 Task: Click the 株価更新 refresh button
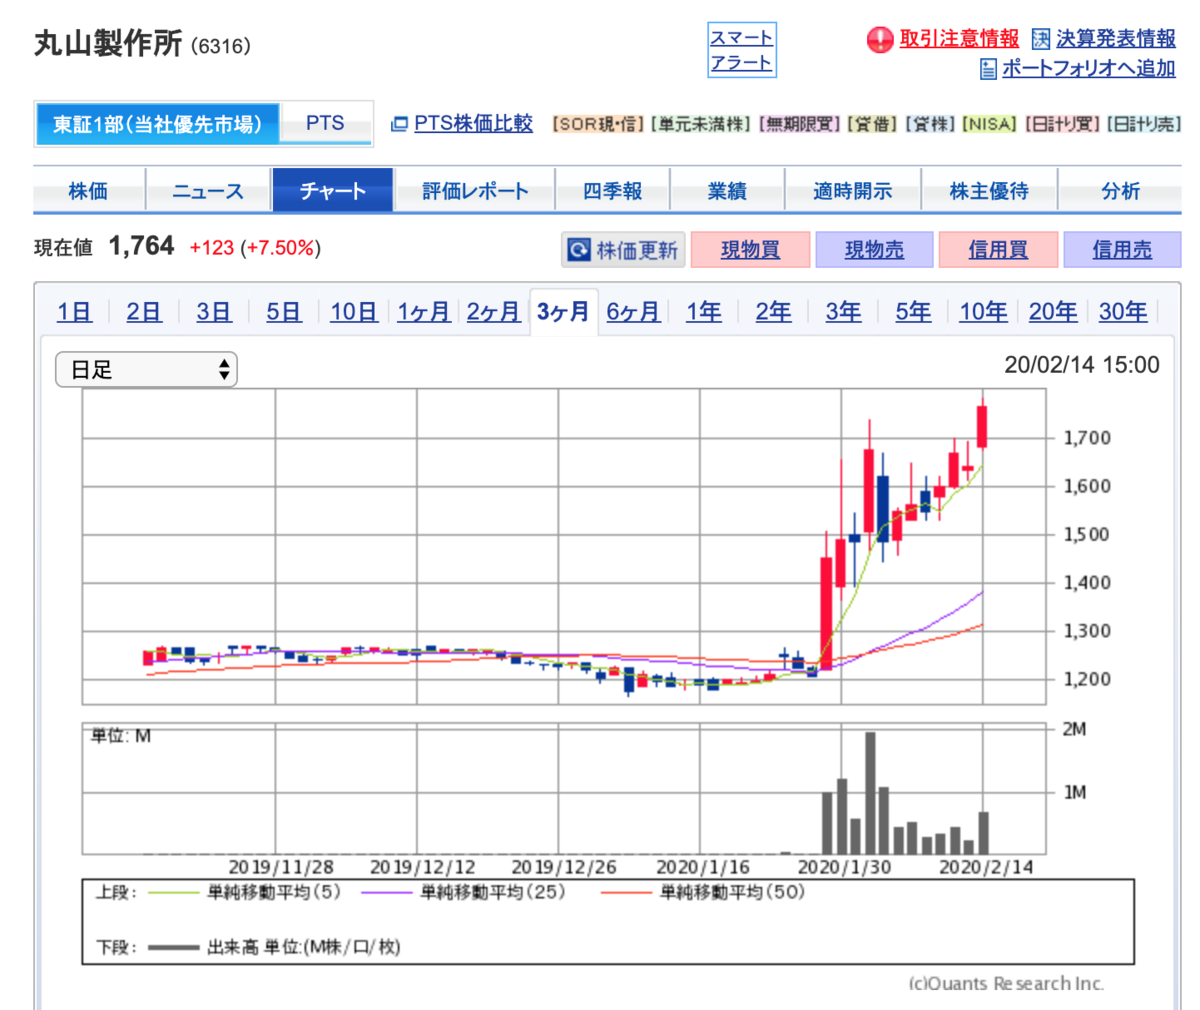point(622,250)
